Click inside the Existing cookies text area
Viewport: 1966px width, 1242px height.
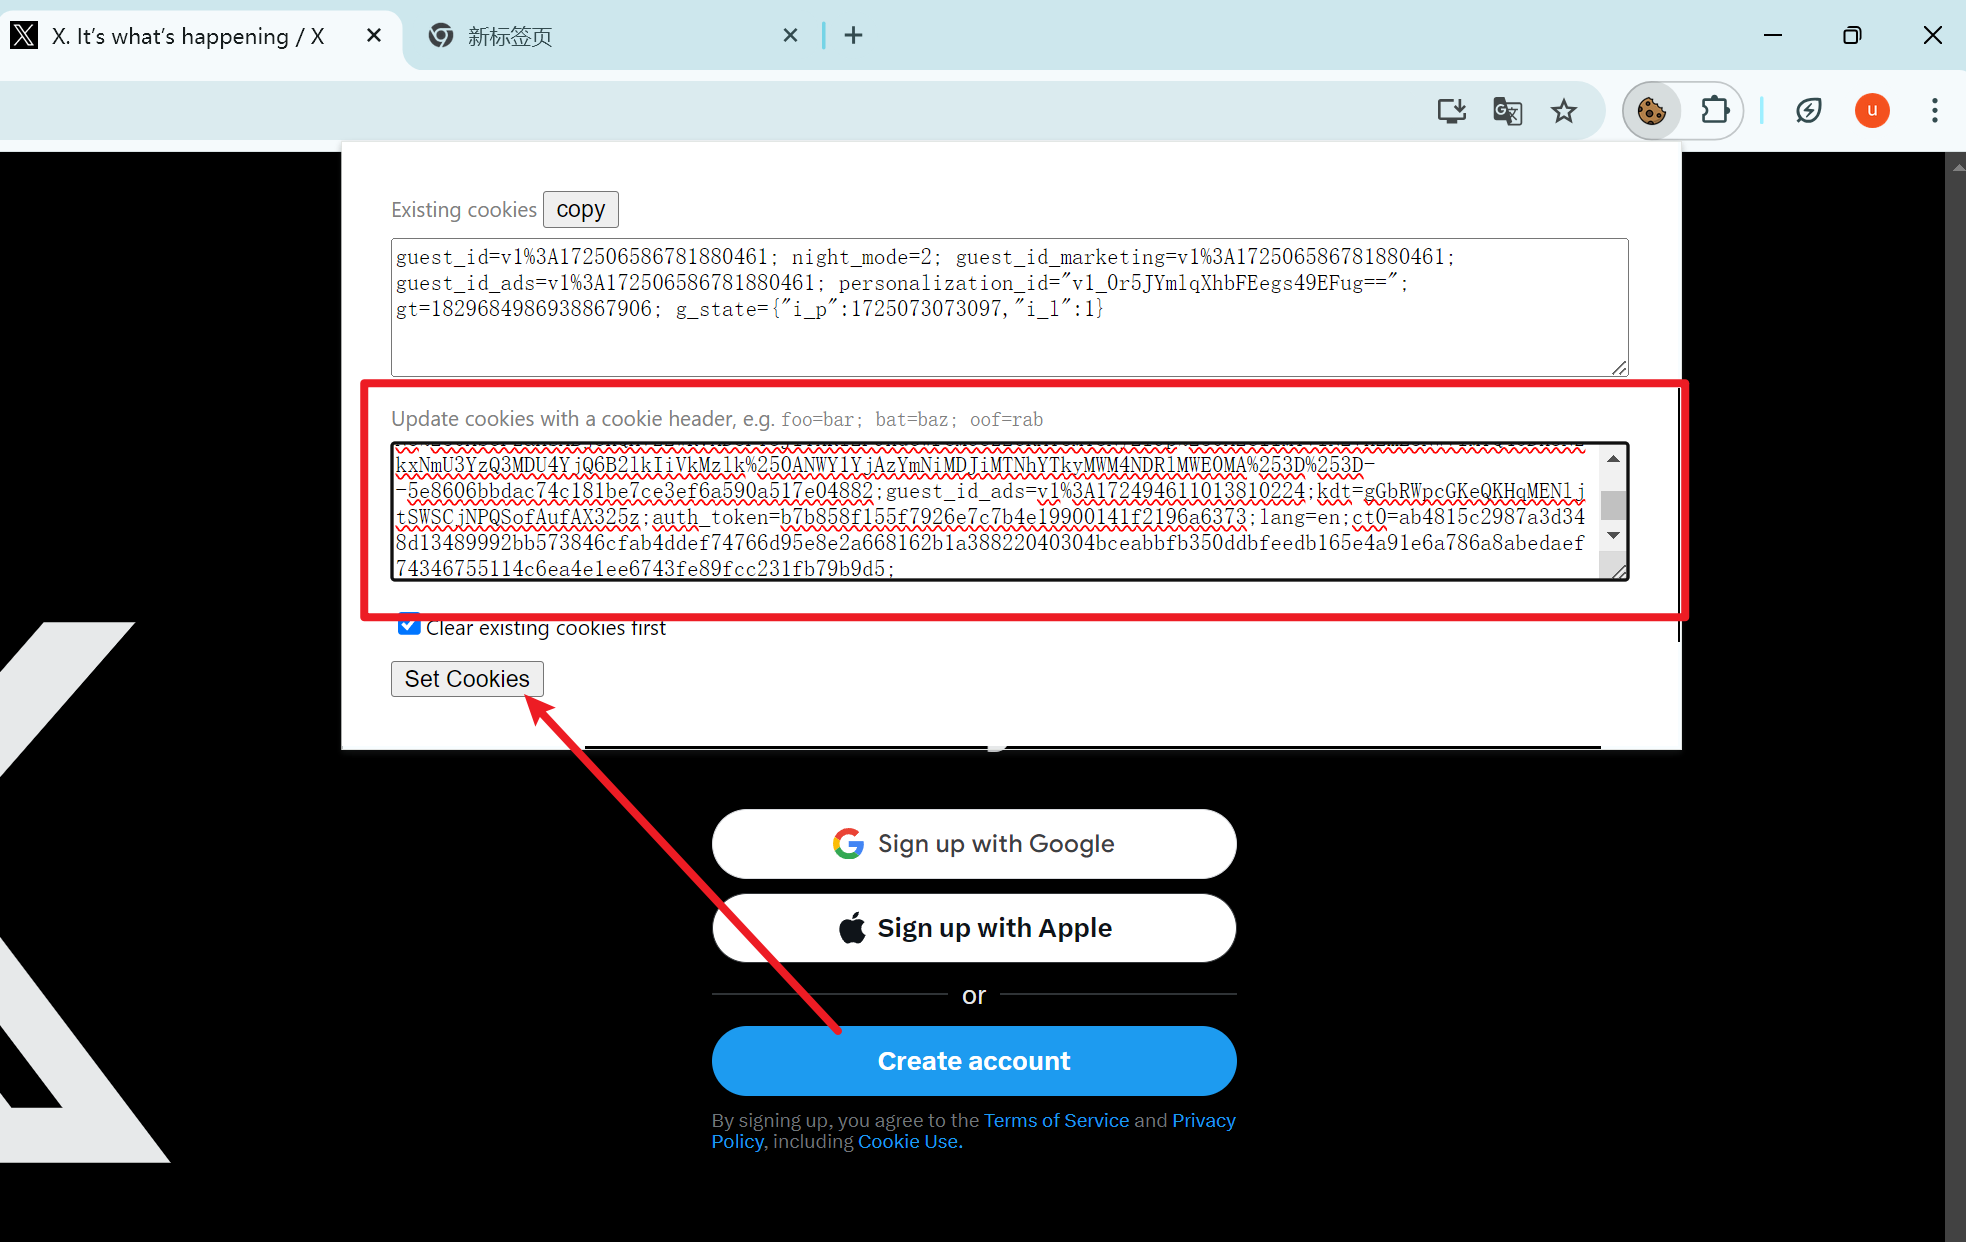coord(1009,307)
